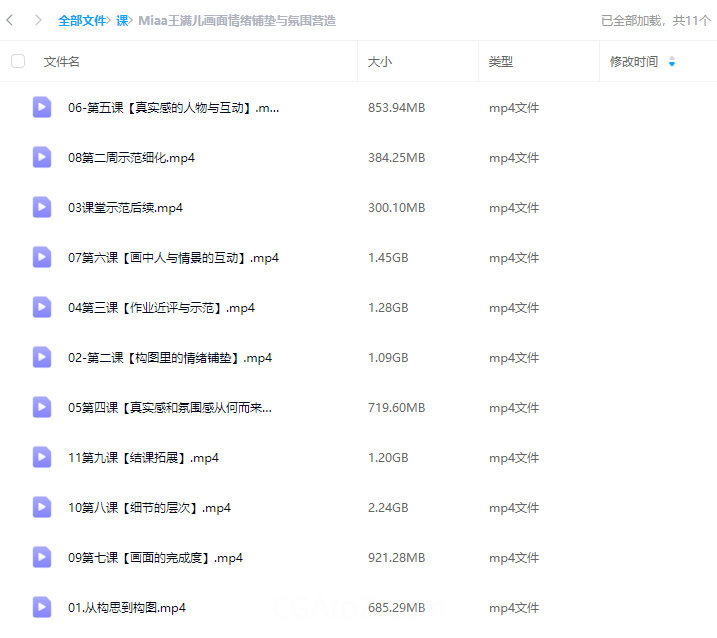Click the 类型 column header

pos(501,62)
